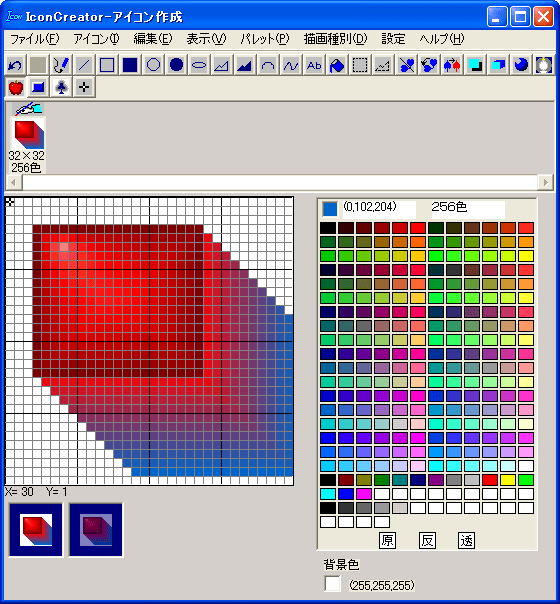Select the dotted polygon selection tool

(x=383, y=65)
